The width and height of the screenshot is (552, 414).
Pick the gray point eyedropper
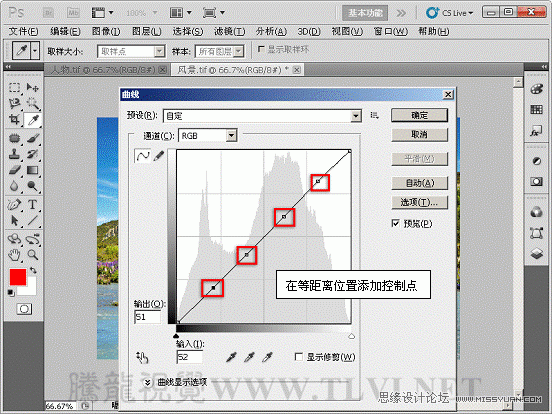click(250, 357)
